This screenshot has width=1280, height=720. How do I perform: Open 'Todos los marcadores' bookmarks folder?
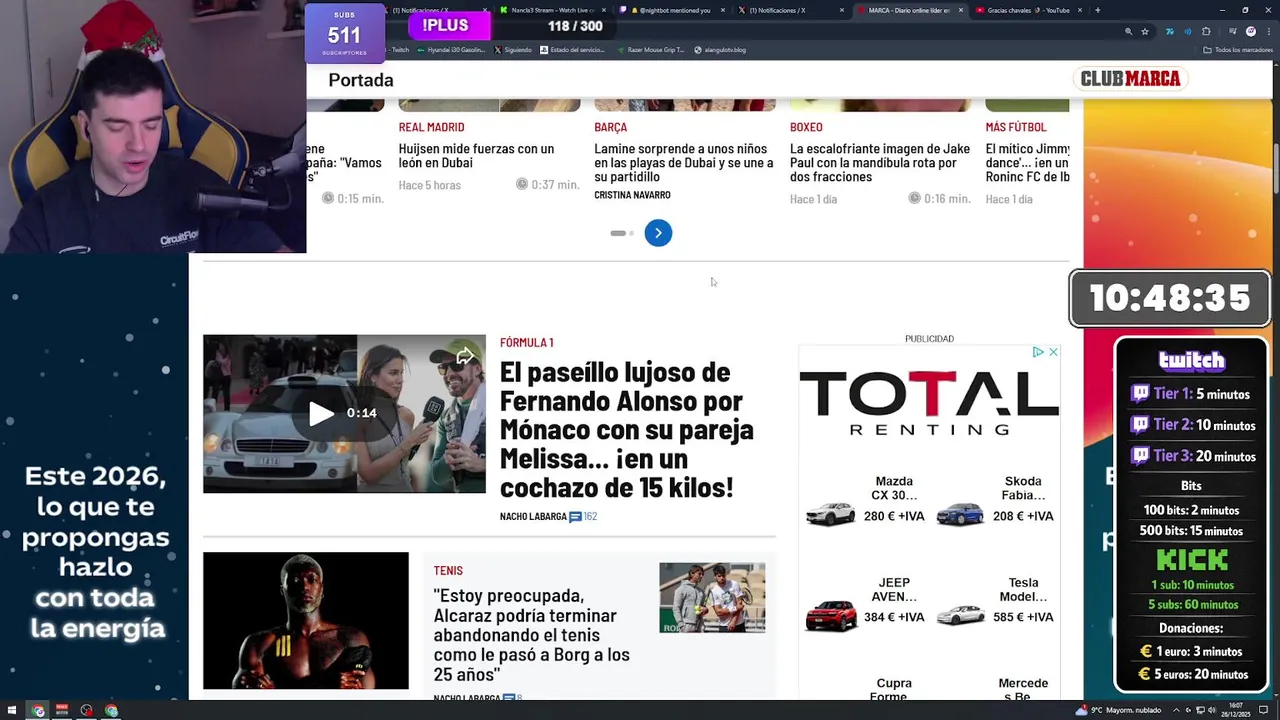1238,50
